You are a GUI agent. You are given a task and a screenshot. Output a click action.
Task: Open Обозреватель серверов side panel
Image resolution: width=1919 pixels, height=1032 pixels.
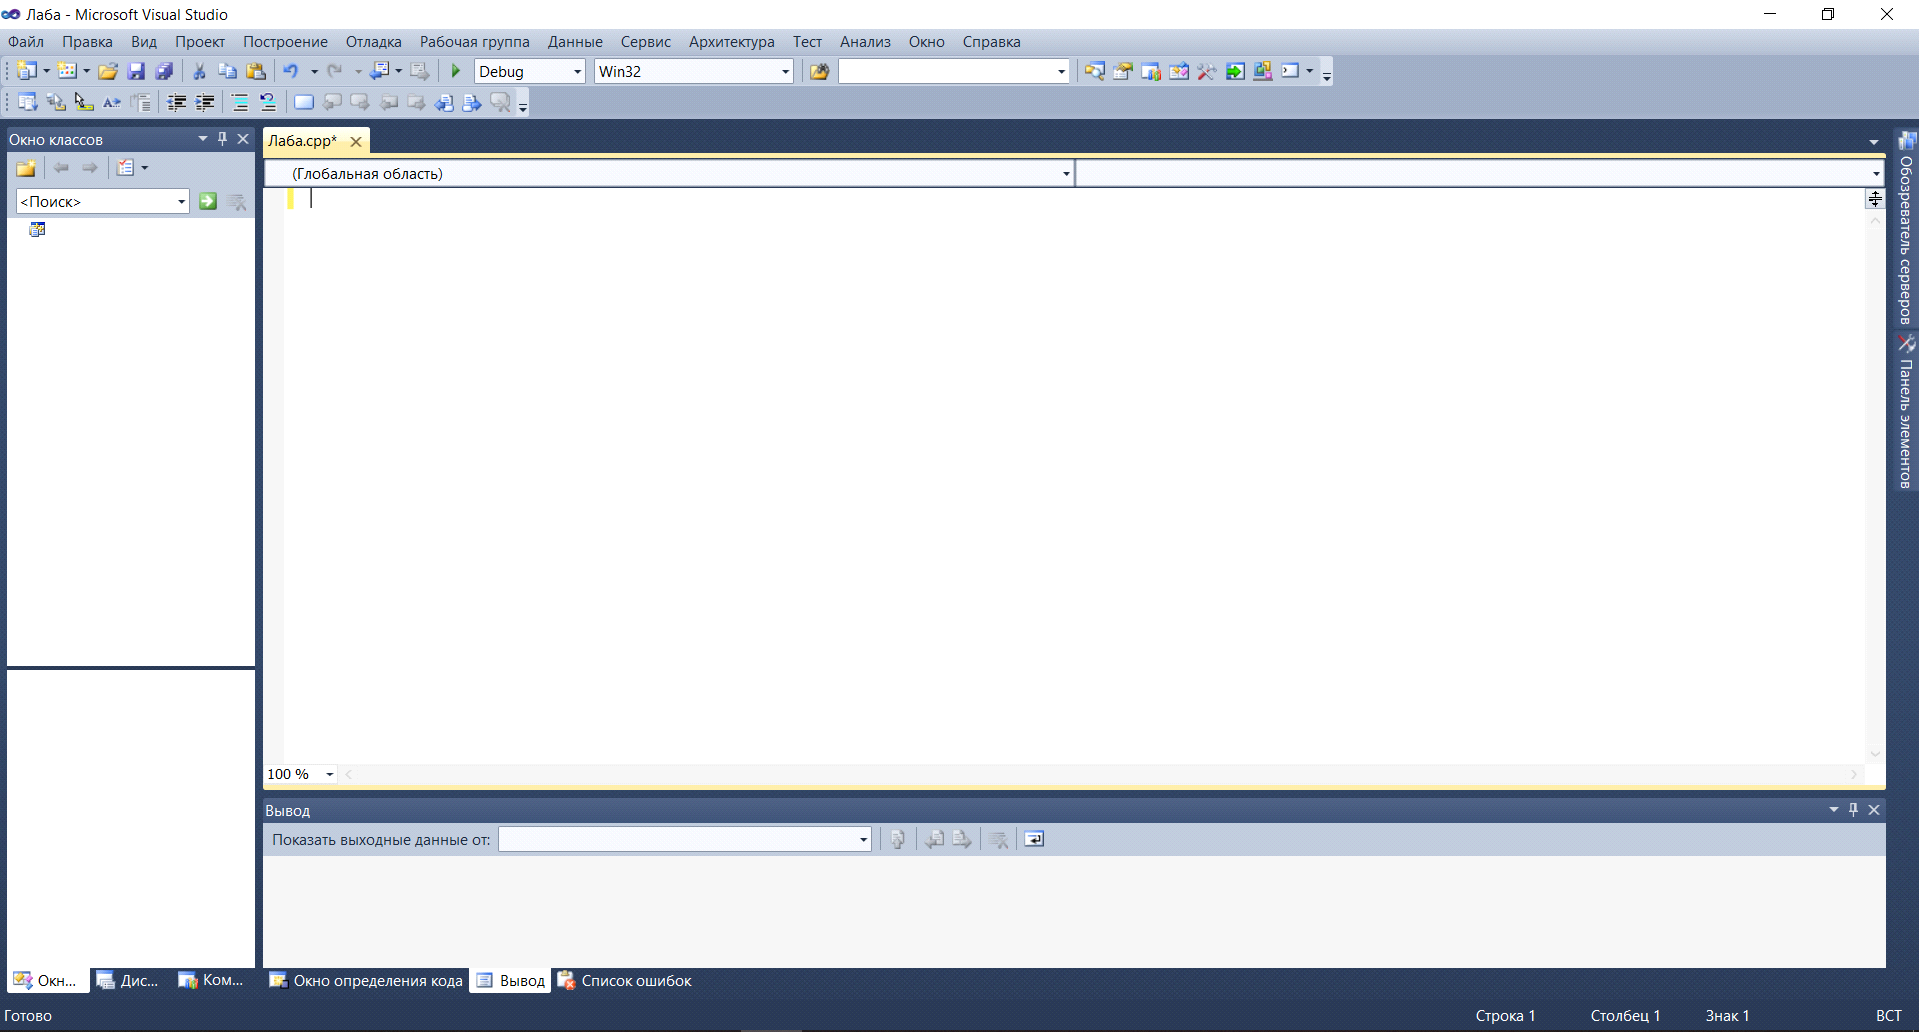coord(1906,228)
